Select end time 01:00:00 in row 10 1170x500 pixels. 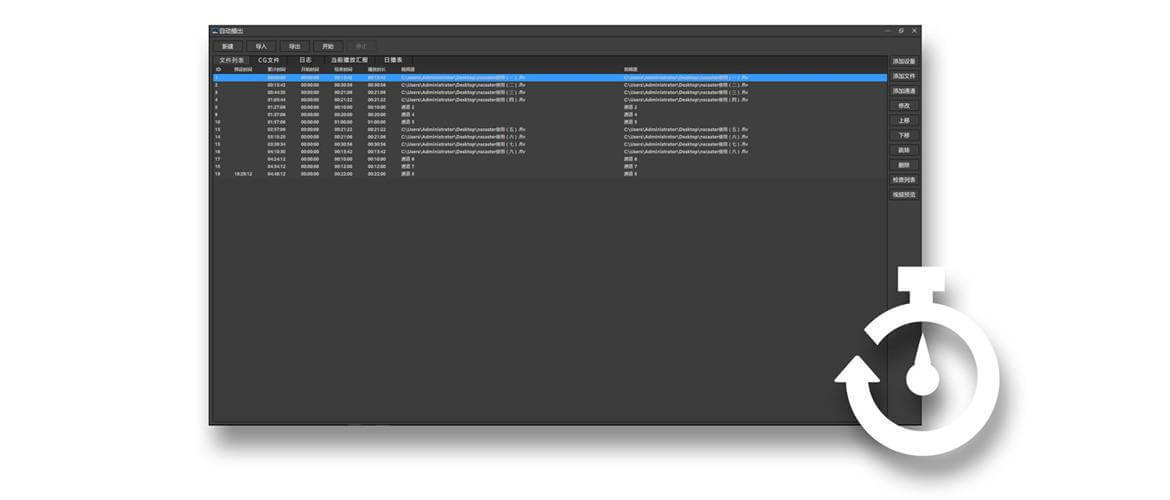(343, 122)
